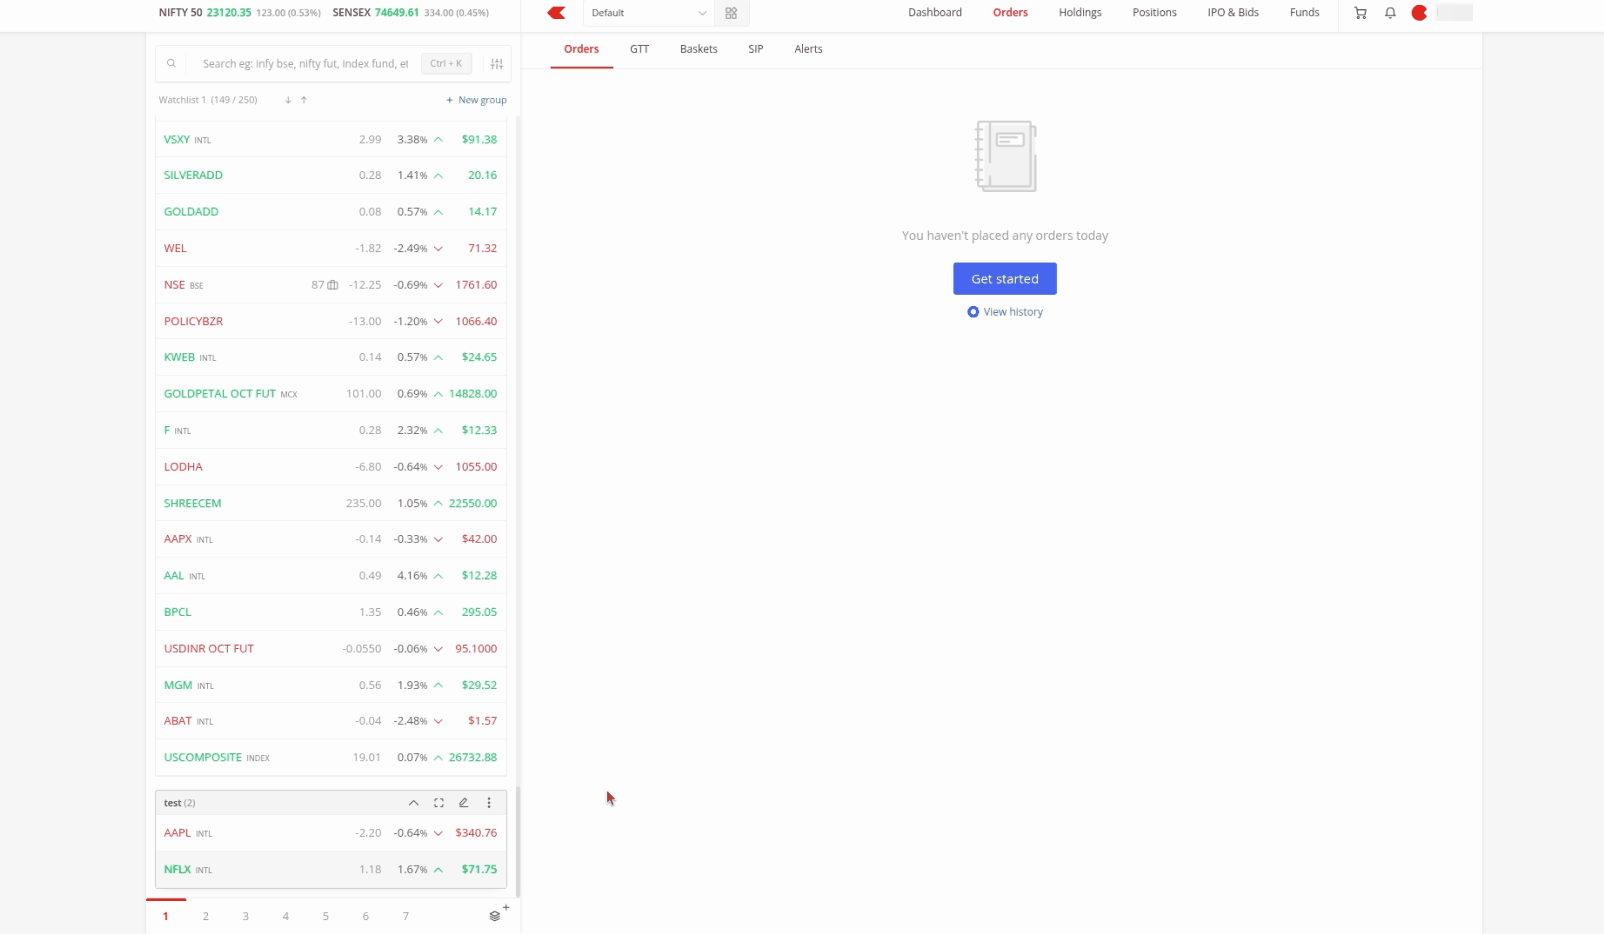Viewport: 1604px width, 934px height.
Task: Click the New group link
Action: coord(477,100)
